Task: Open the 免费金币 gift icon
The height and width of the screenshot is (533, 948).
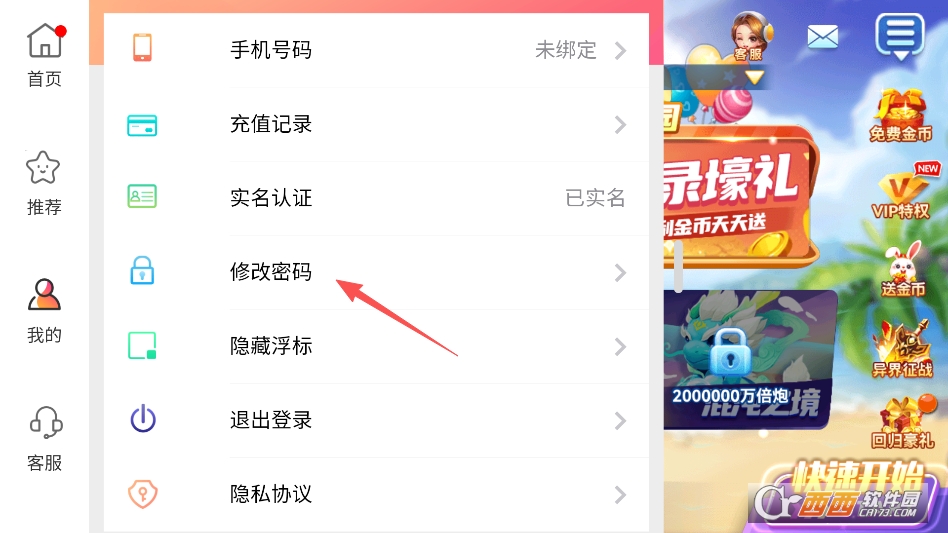Action: (x=901, y=115)
